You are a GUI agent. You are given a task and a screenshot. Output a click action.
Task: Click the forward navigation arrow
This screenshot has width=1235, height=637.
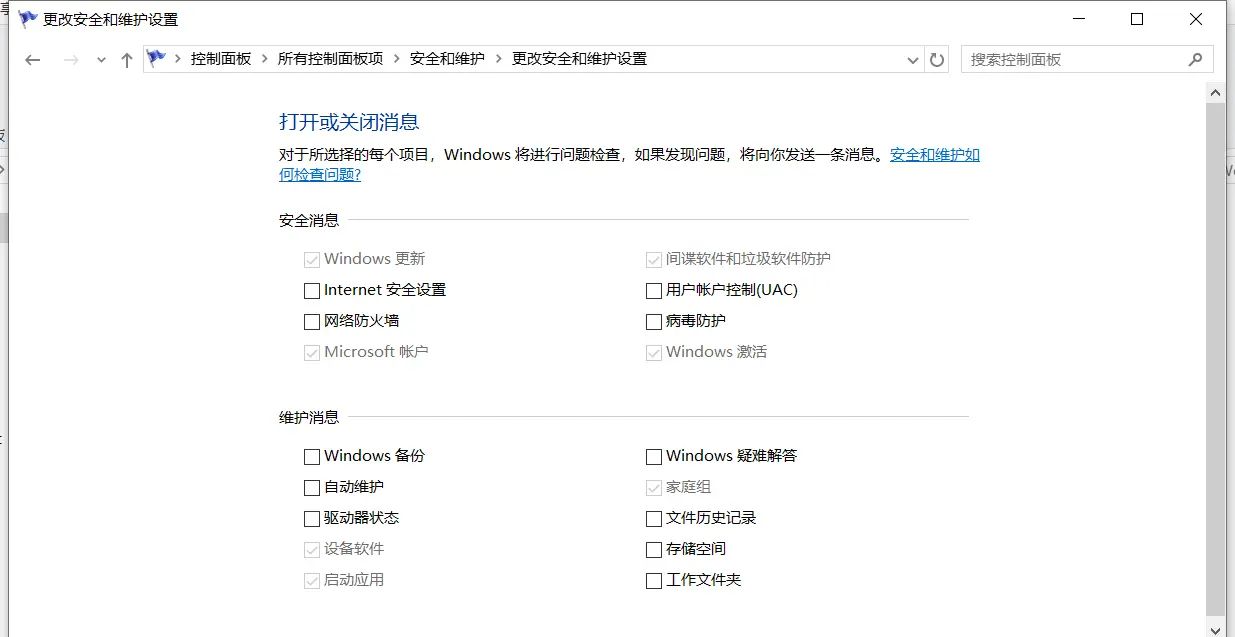[70, 59]
